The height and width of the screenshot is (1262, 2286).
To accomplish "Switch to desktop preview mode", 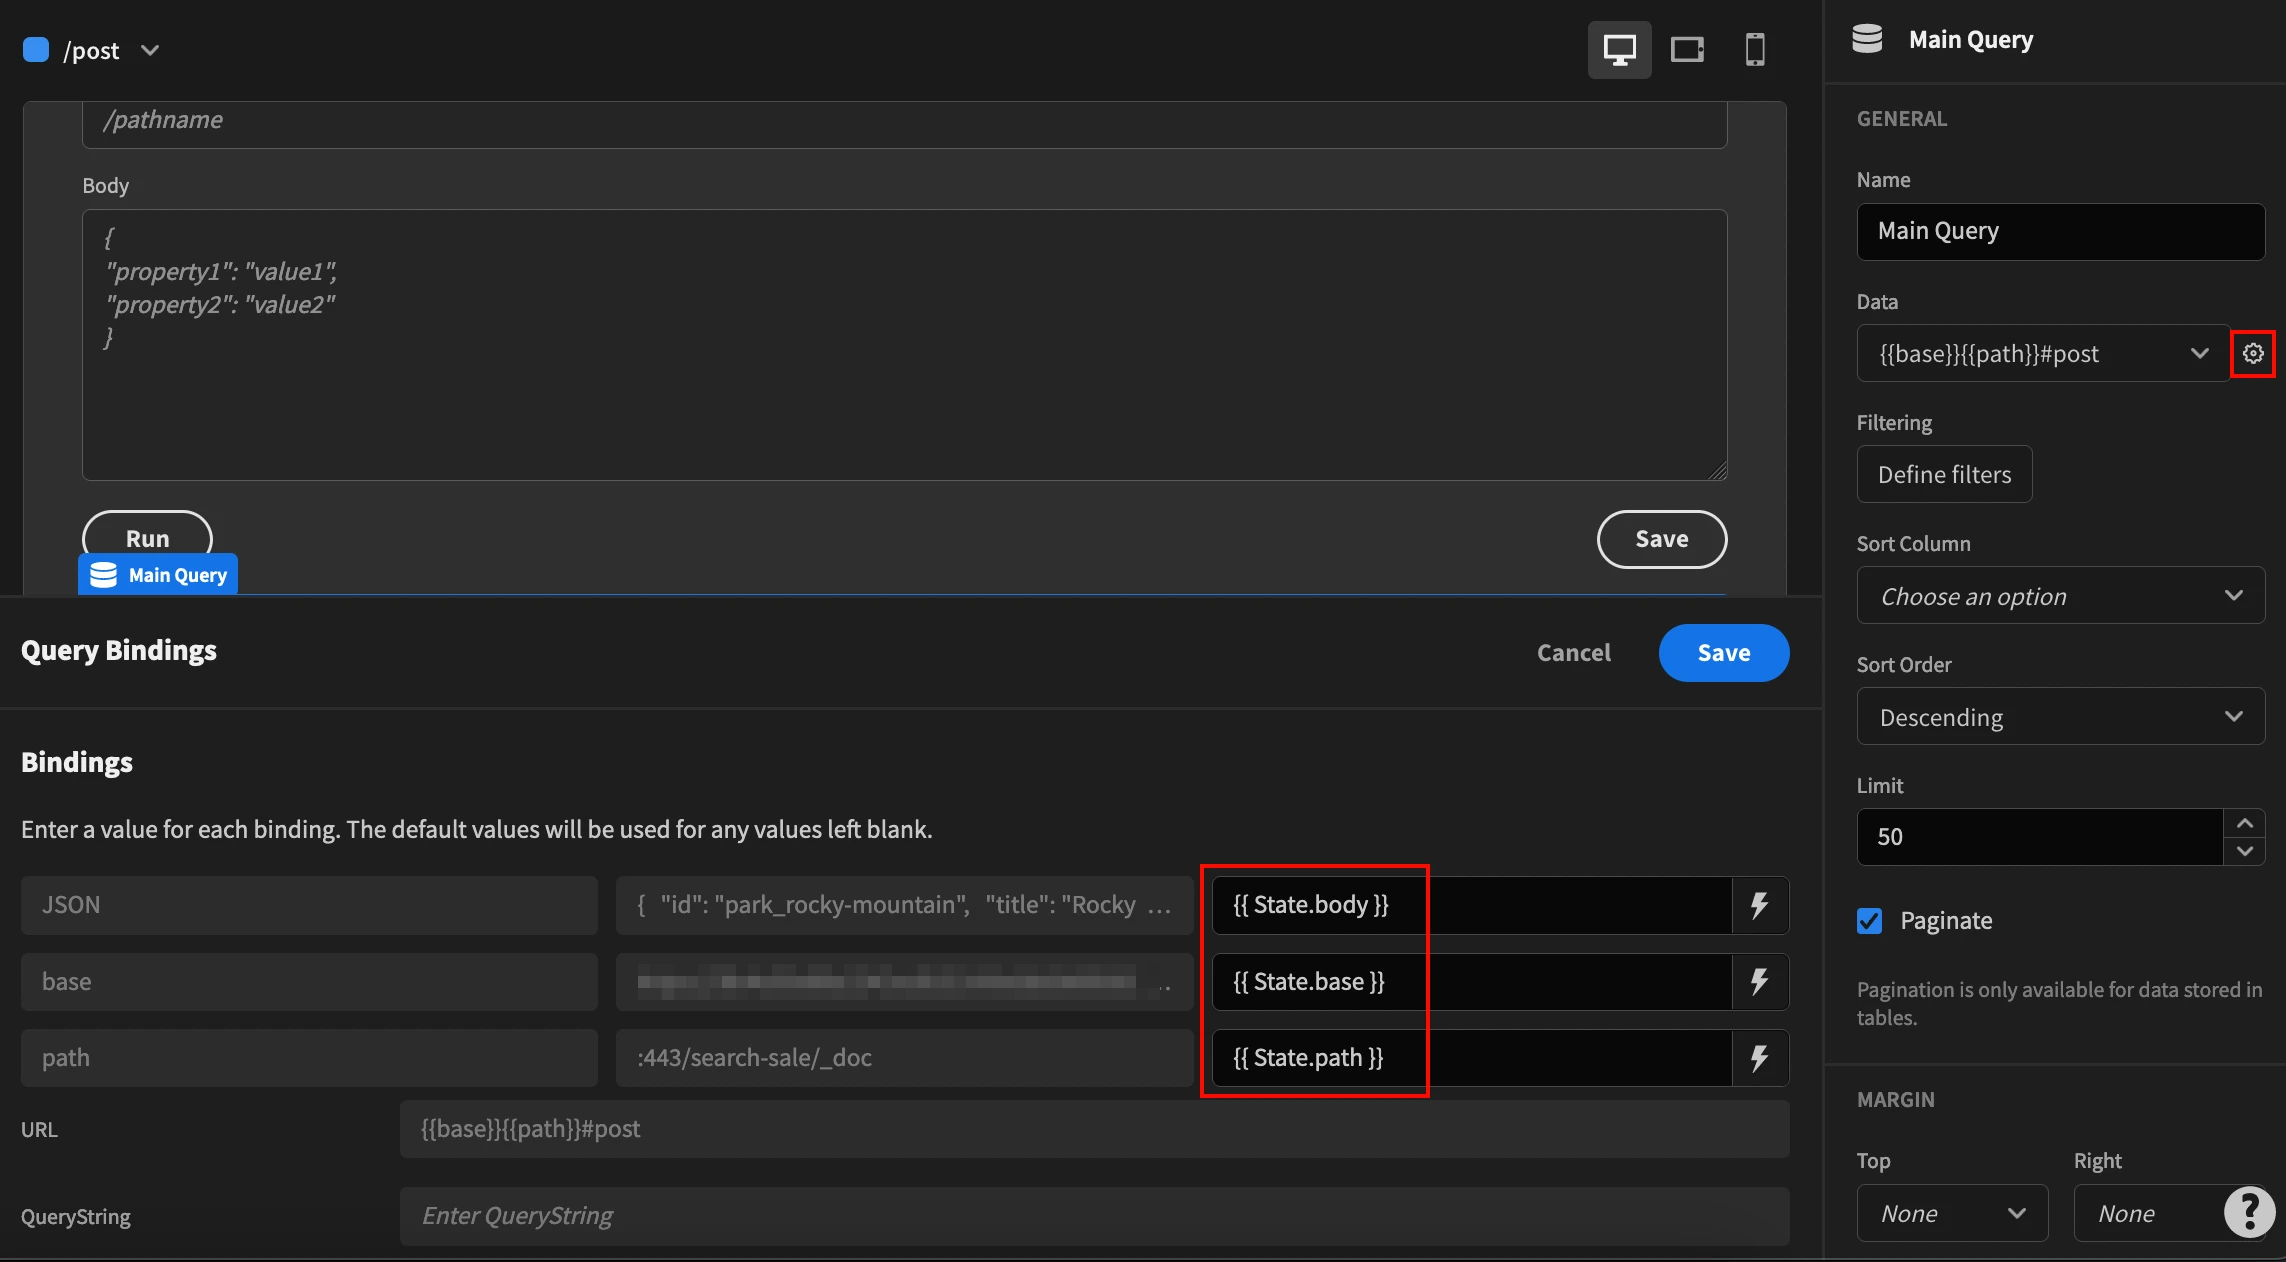I will 1619,49.
